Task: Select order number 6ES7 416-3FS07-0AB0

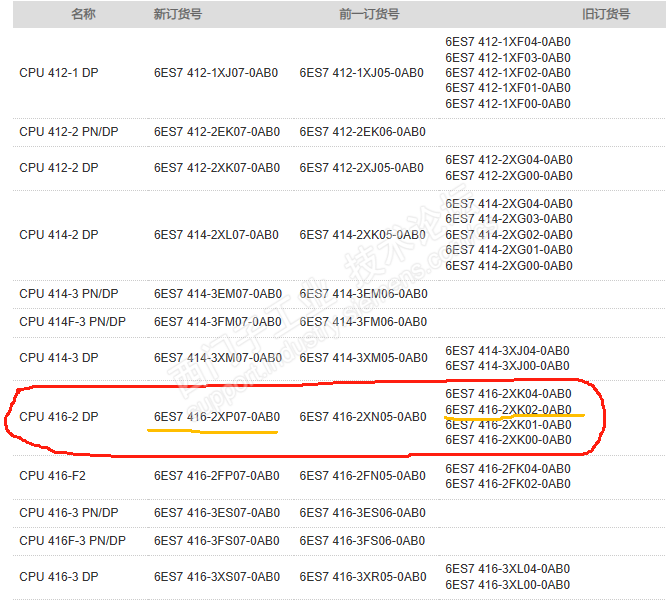Action: (x=217, y=541)
